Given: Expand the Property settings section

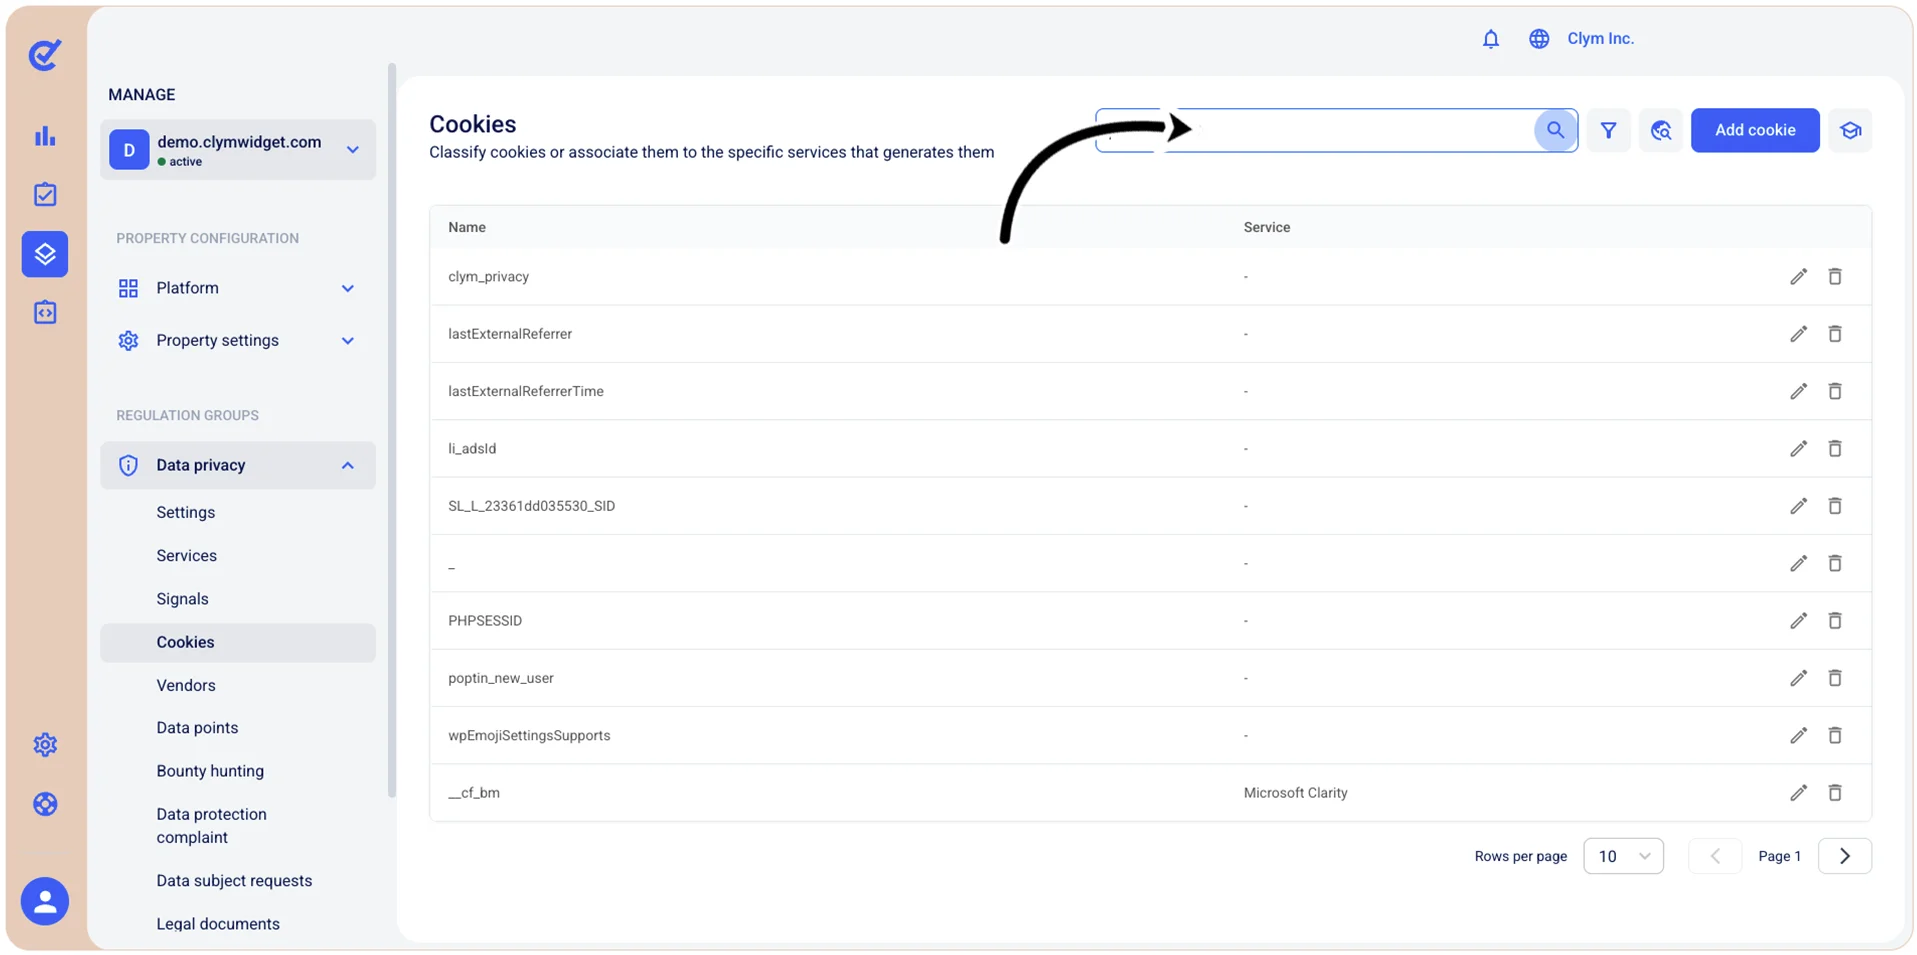Looking at the screenshot, I should pos(238,341).
